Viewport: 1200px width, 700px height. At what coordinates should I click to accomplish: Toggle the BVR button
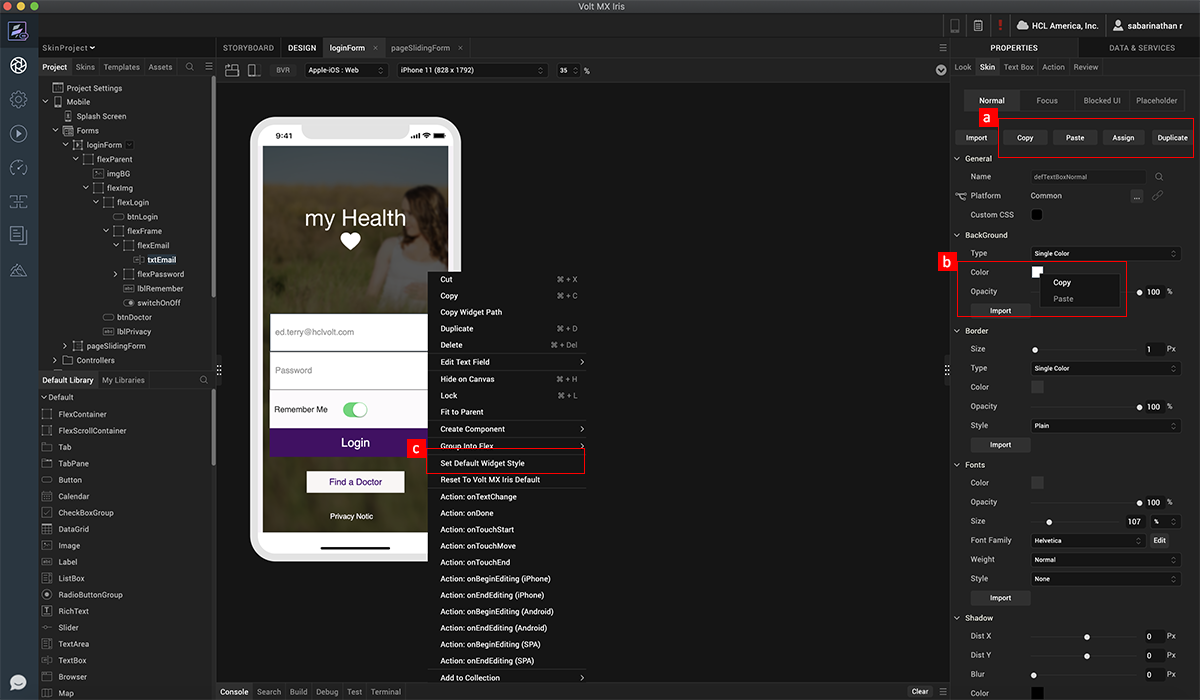(284, 71)
